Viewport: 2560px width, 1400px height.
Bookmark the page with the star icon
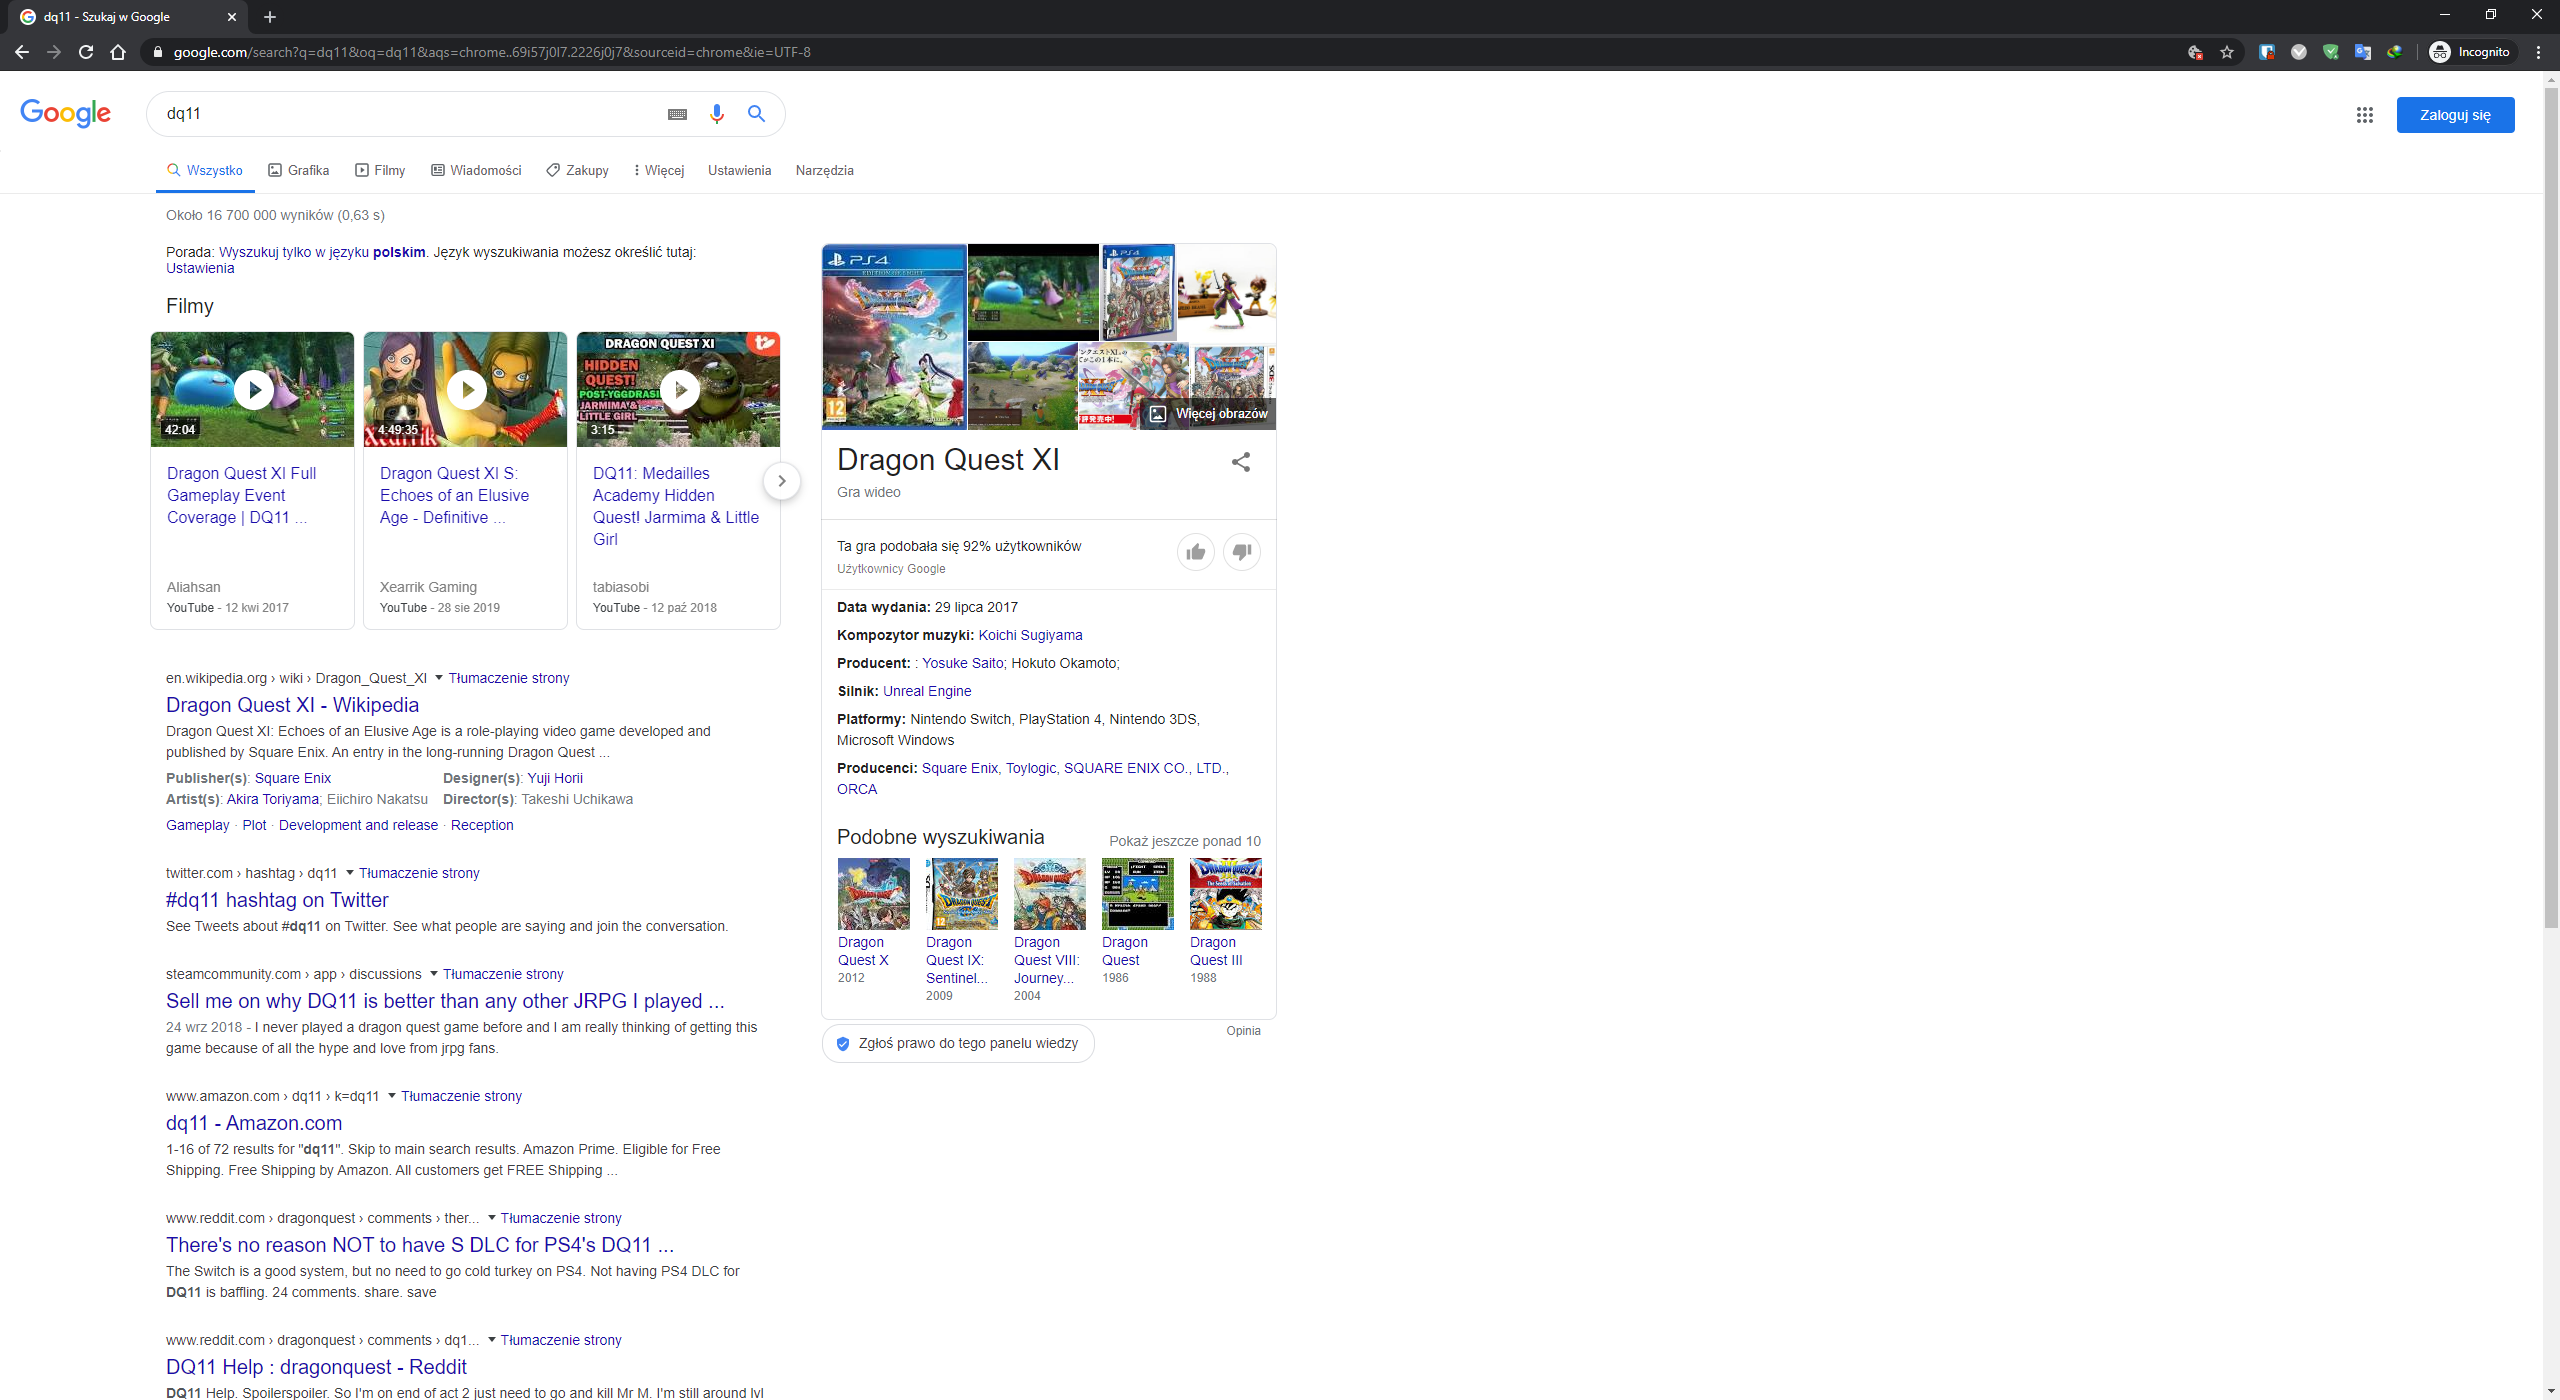2227,52
